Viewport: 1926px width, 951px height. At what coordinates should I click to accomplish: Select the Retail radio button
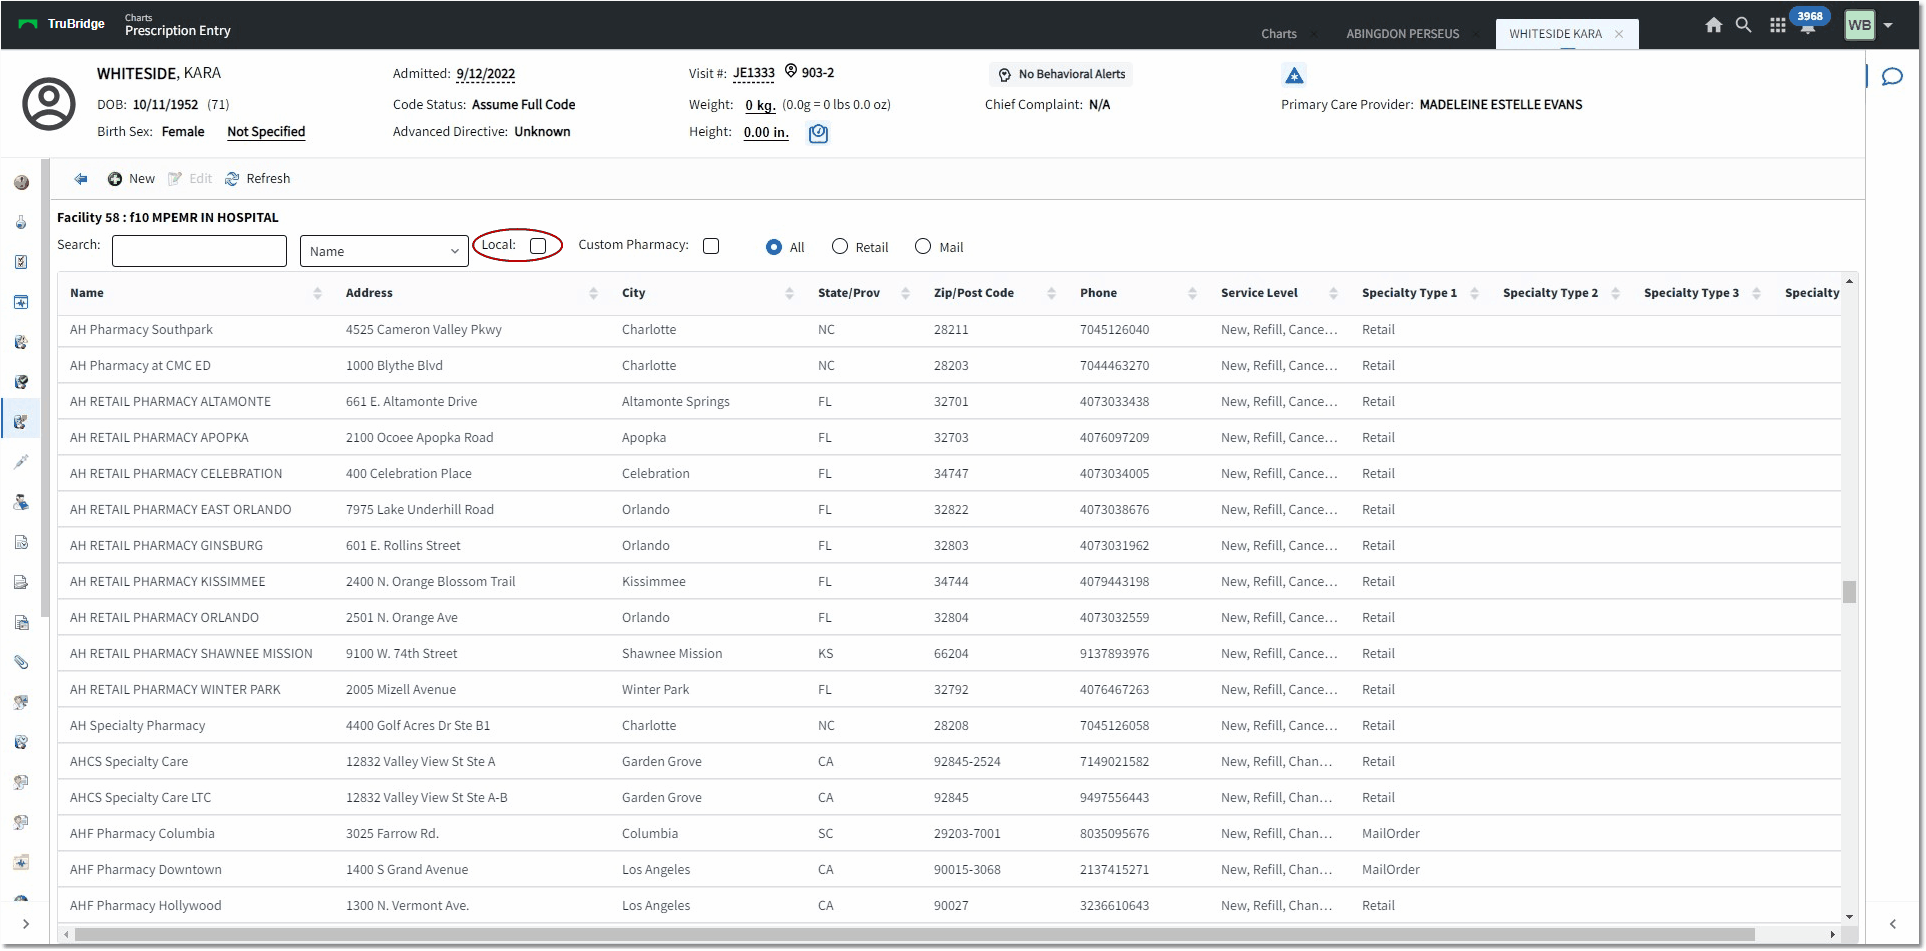(840, 247)
